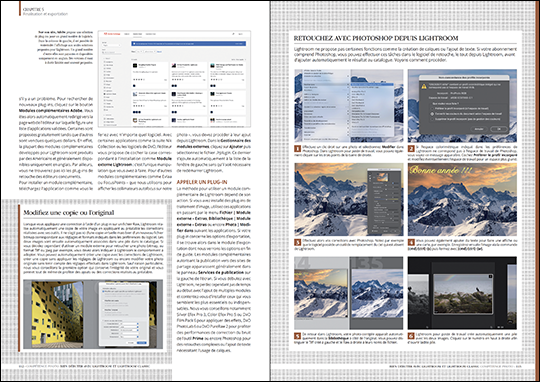Click the yellow warning triangle icon in the profile dialog

tap(424, 86)
